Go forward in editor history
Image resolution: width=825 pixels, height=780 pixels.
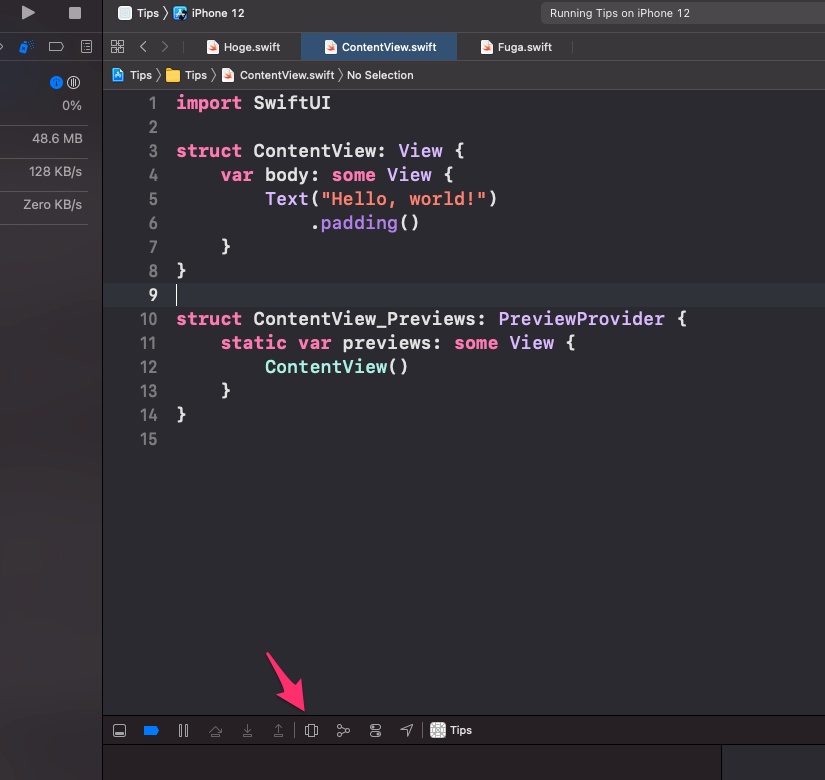[x=165, y=47]
